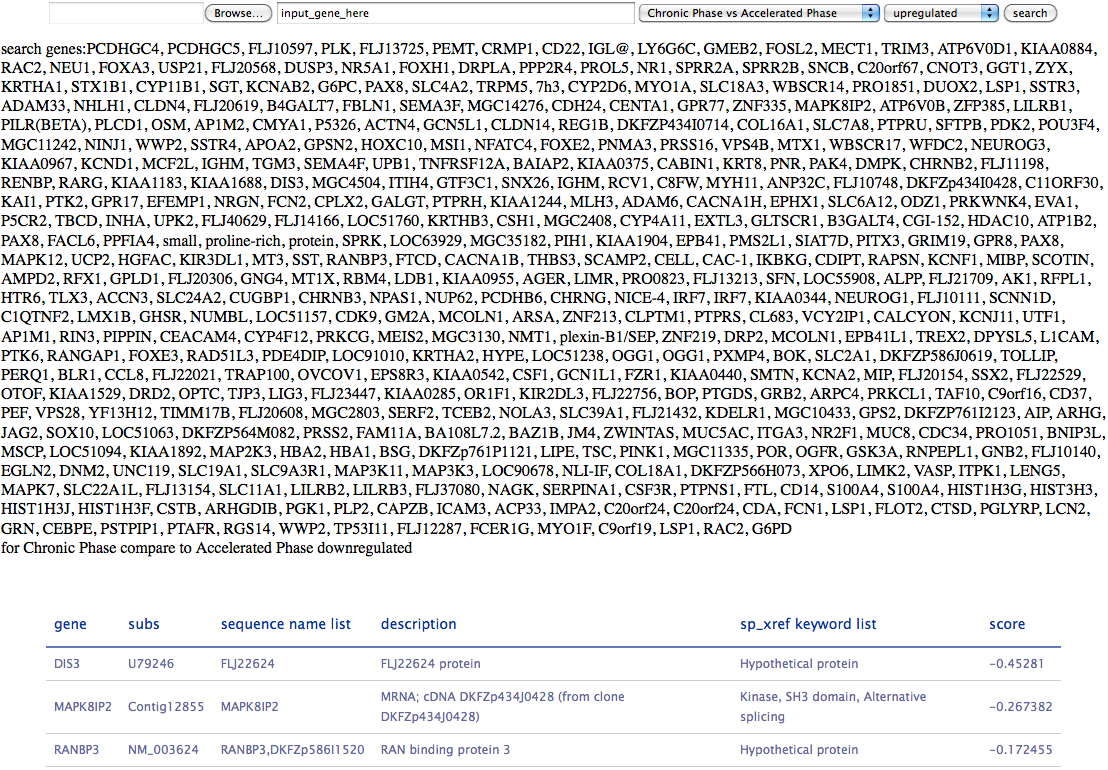The width and height of the screenshot is (1108, 770).
Task: Click the RAN binding protein 3 description
Action: click(445, 749)
